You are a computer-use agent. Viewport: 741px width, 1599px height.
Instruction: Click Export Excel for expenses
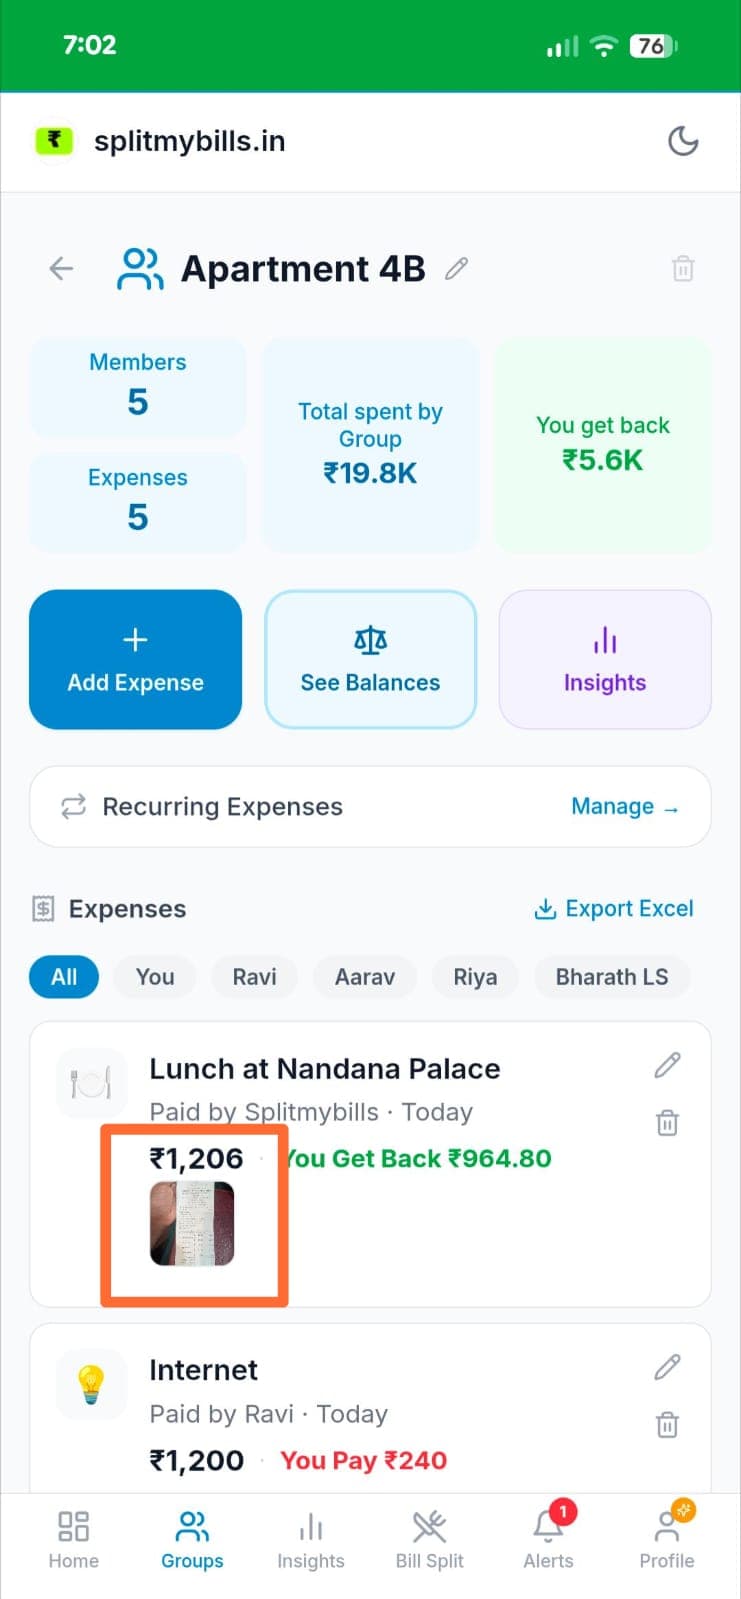(614, 908)
